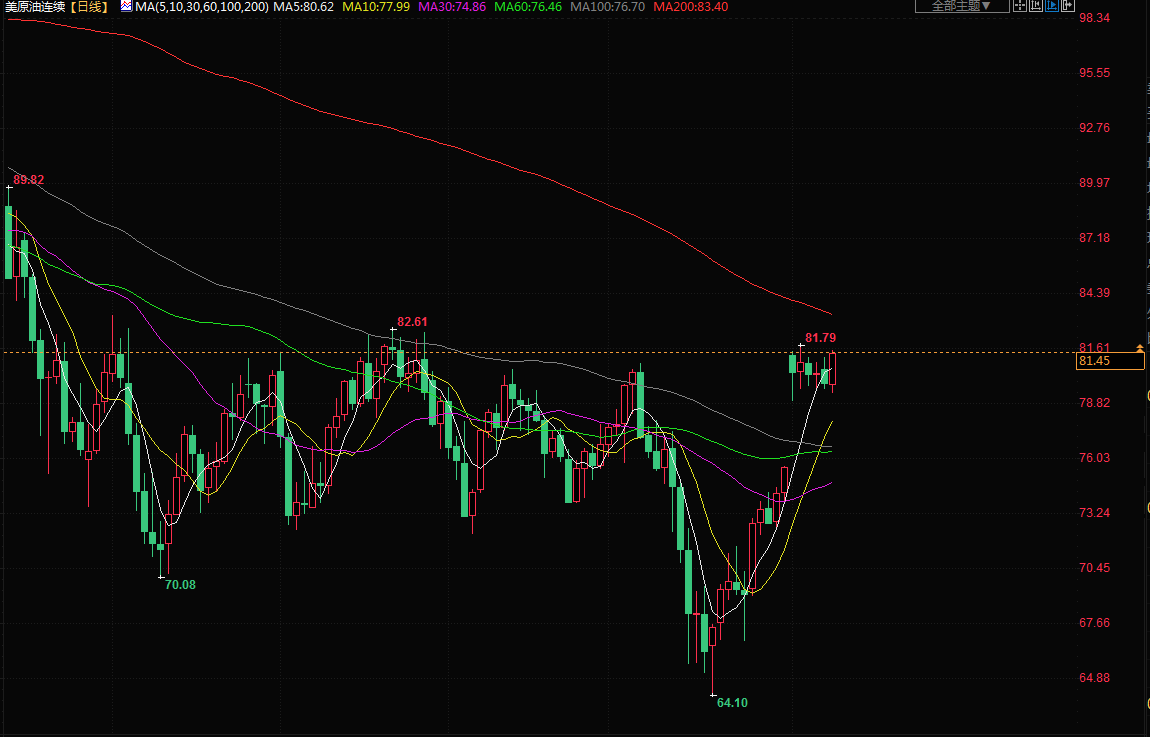Viewport: 1150px width, 737px height.
Task: Click the 美原油连续 symbol name
Action: tap(36, 6)
